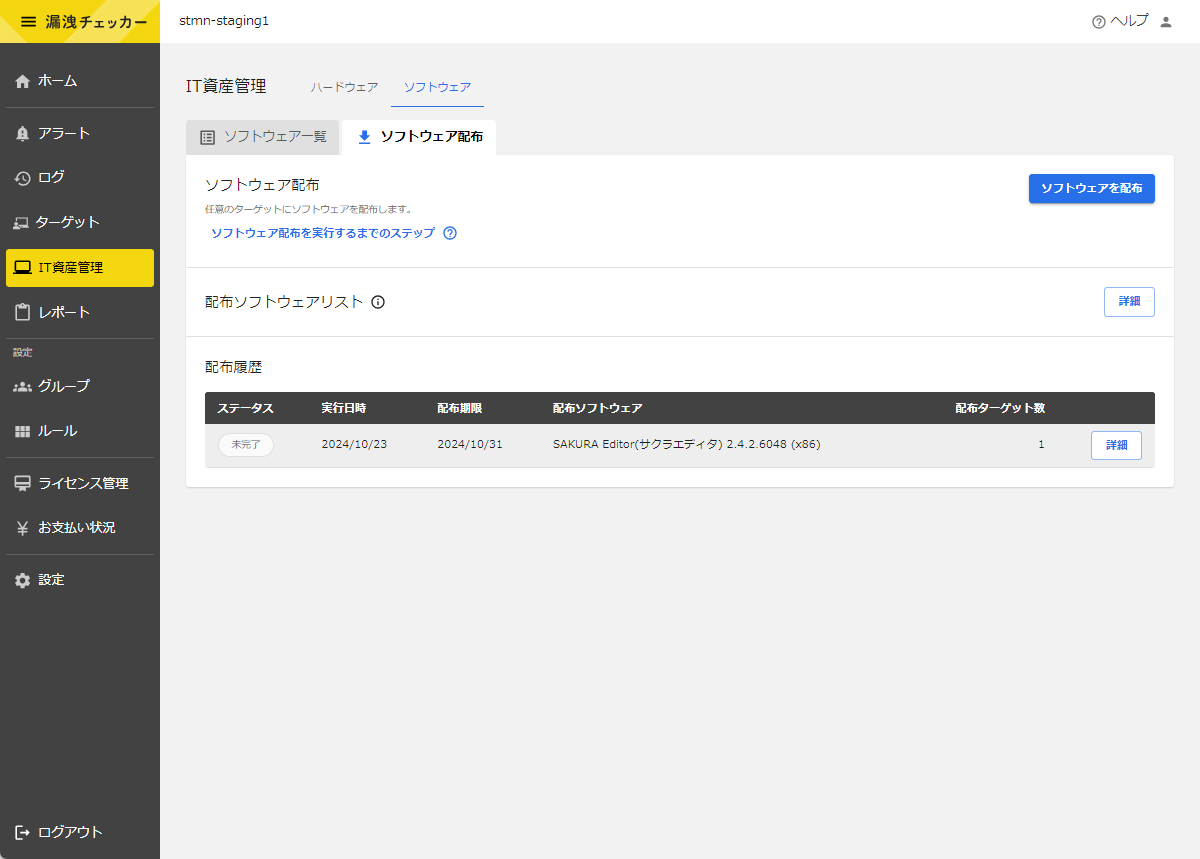Open the user account icon
This screenshot has width=1200, height=859.
(1165, 22)
